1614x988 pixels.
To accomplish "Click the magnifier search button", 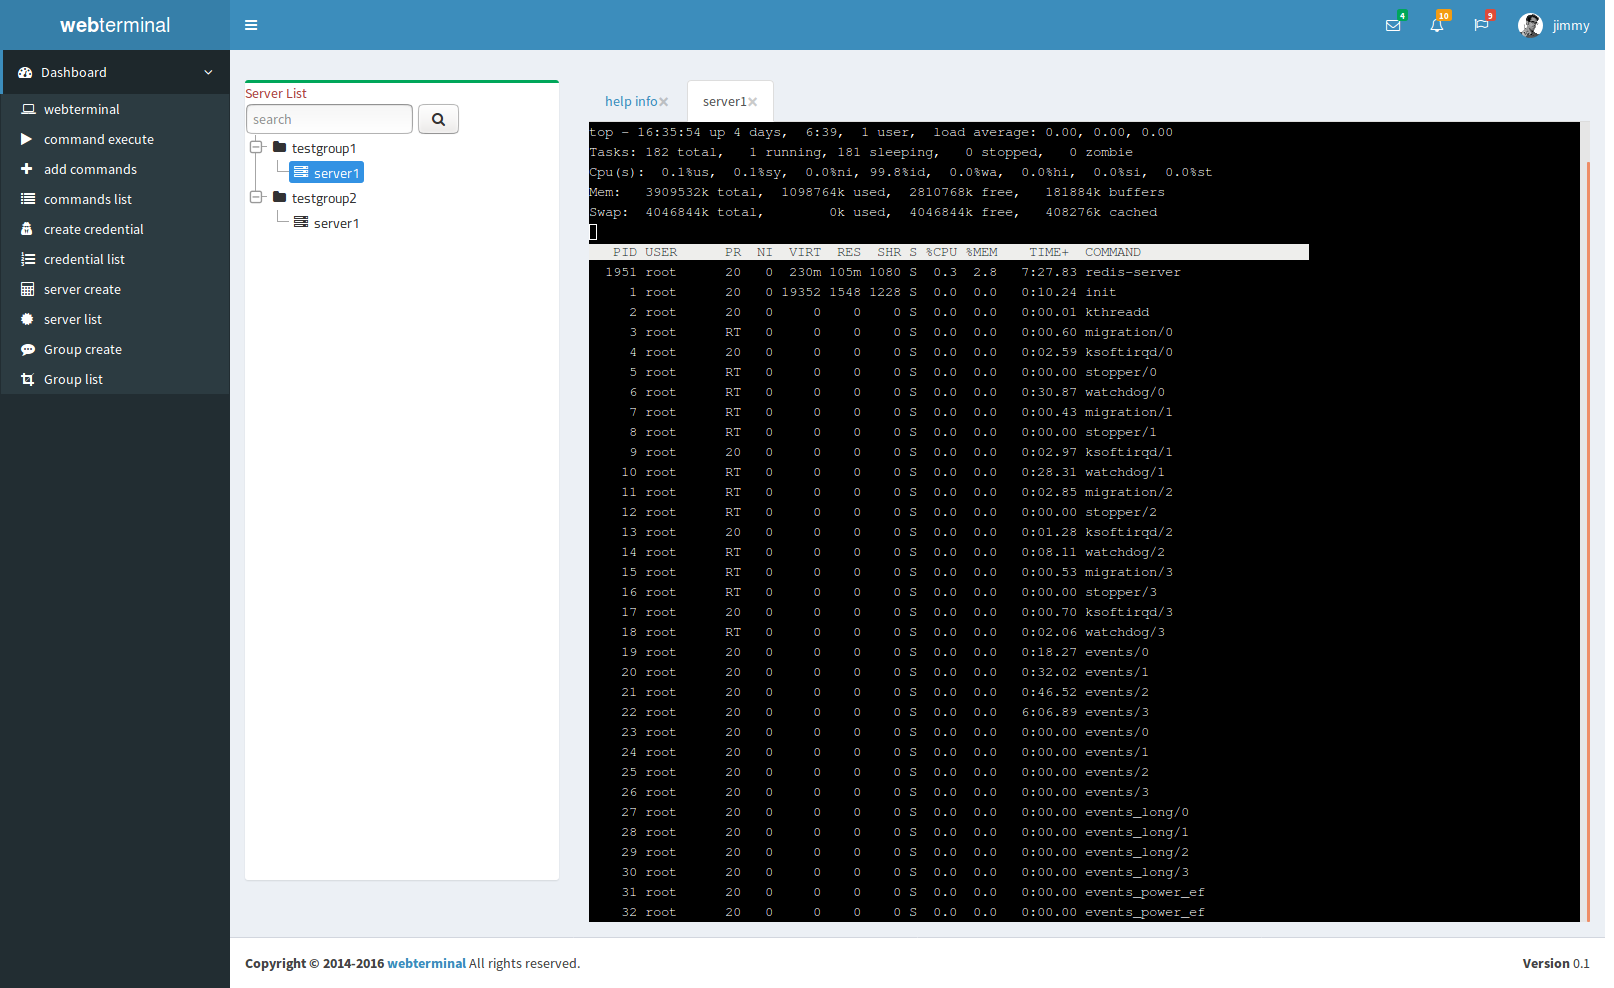I will coord(438,119).
